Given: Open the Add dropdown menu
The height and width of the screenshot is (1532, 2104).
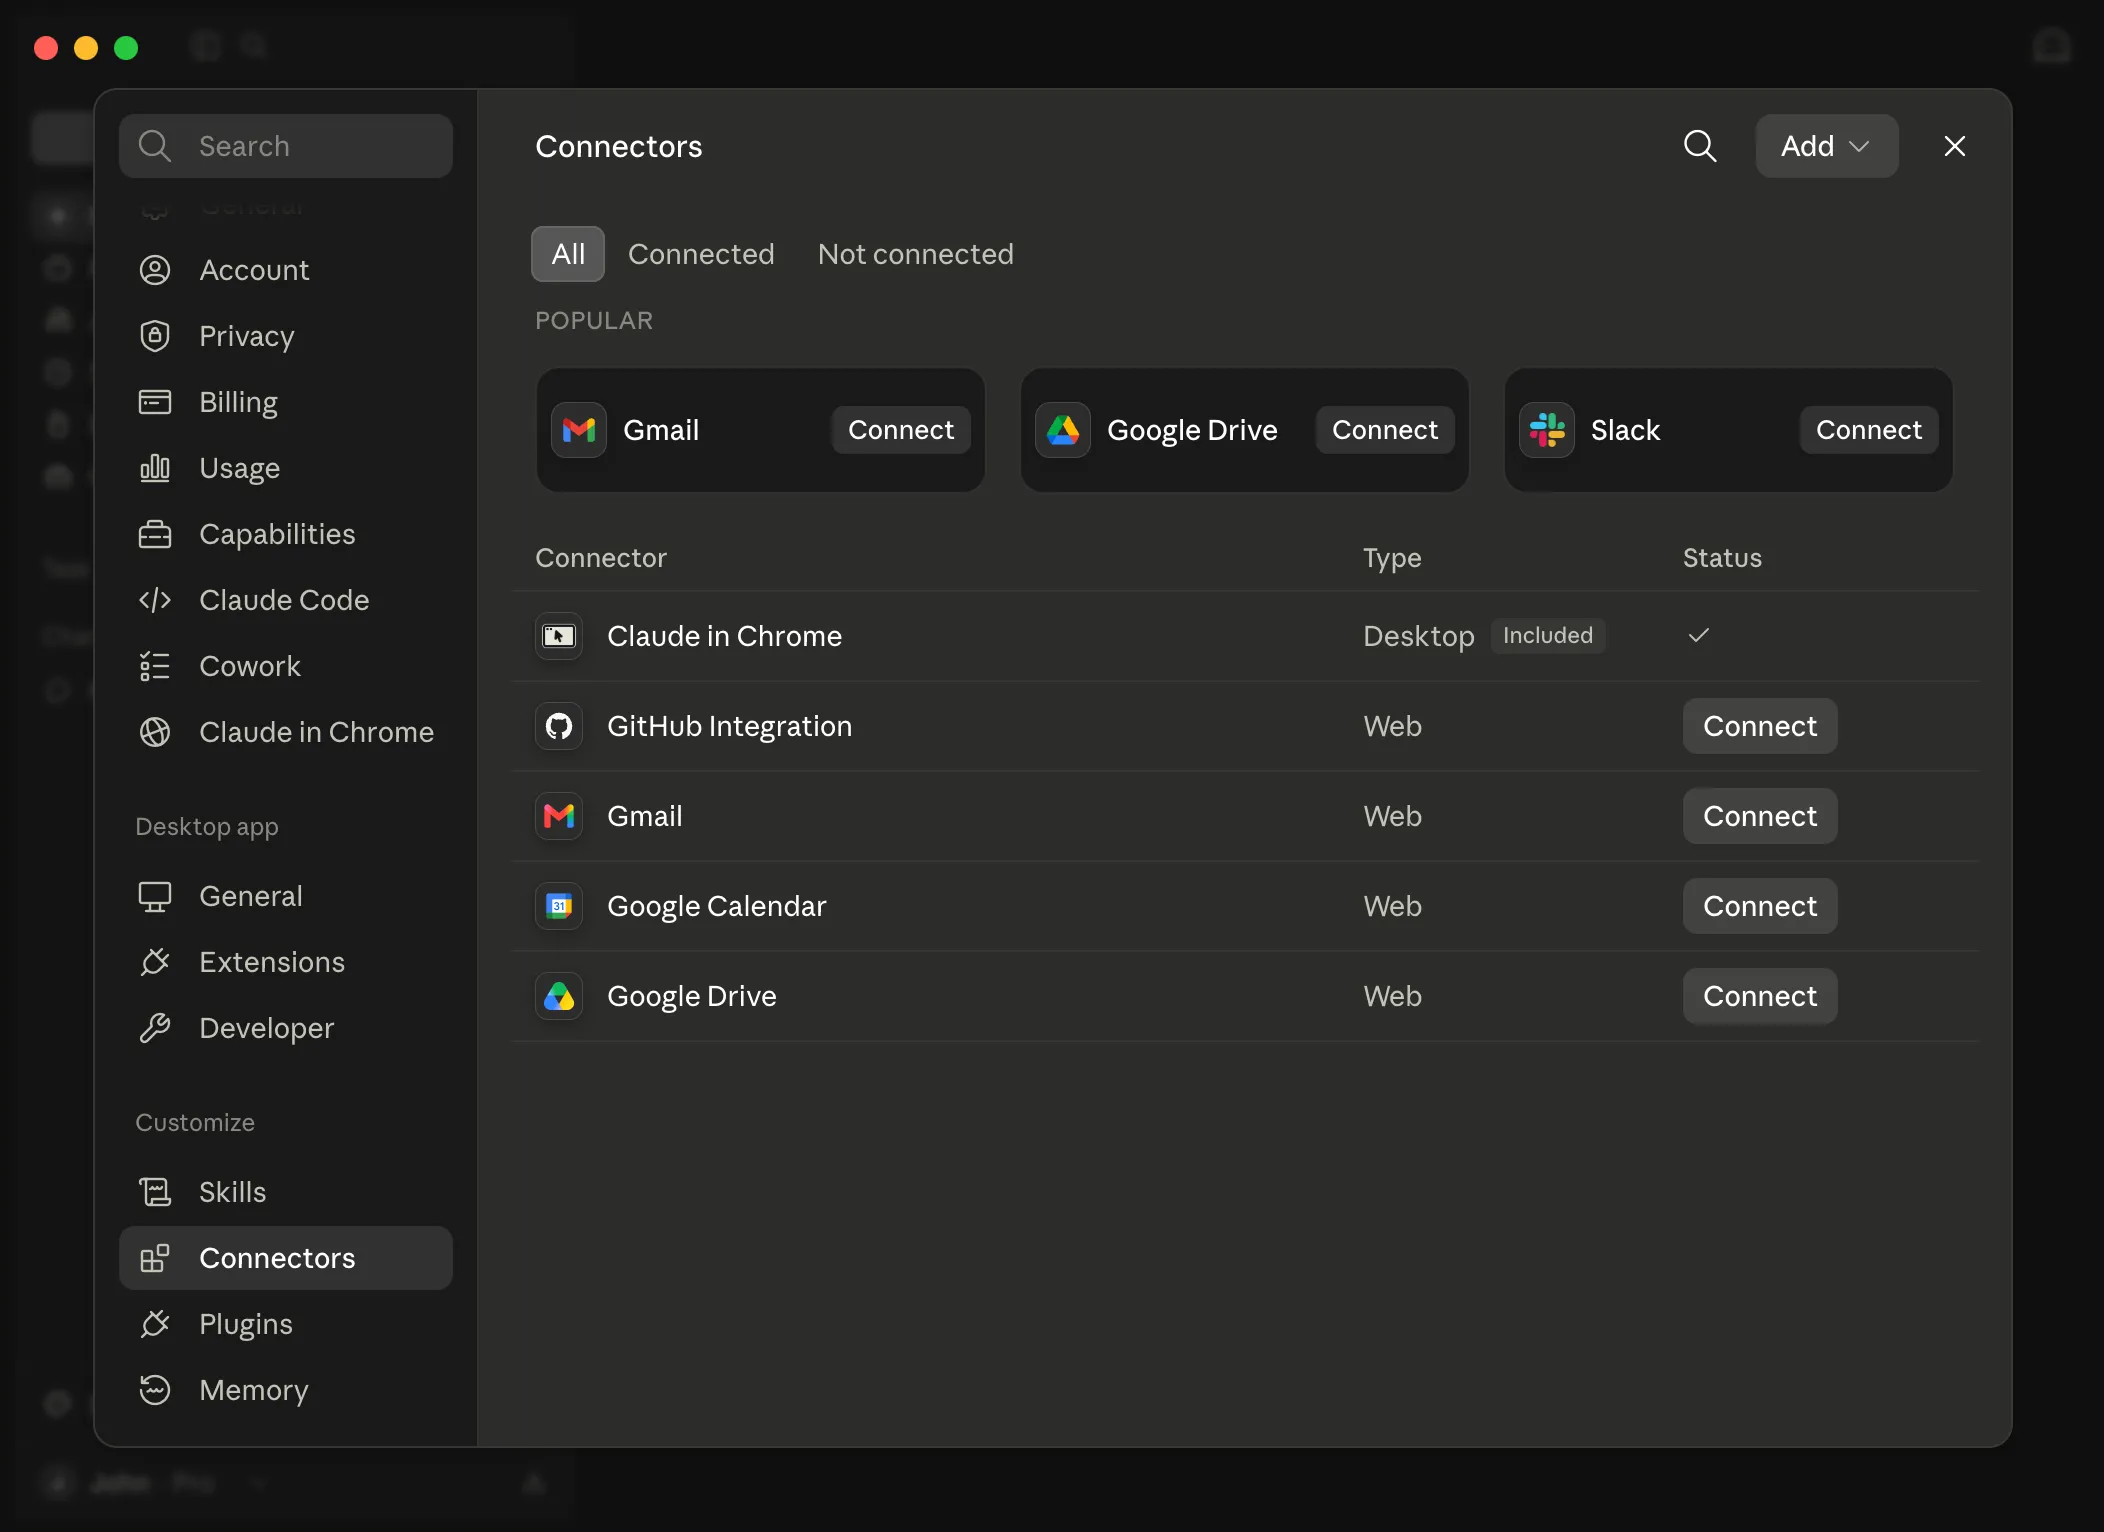Looking at the screenshot, I should pyautogui.click(x=1827, y=146).
